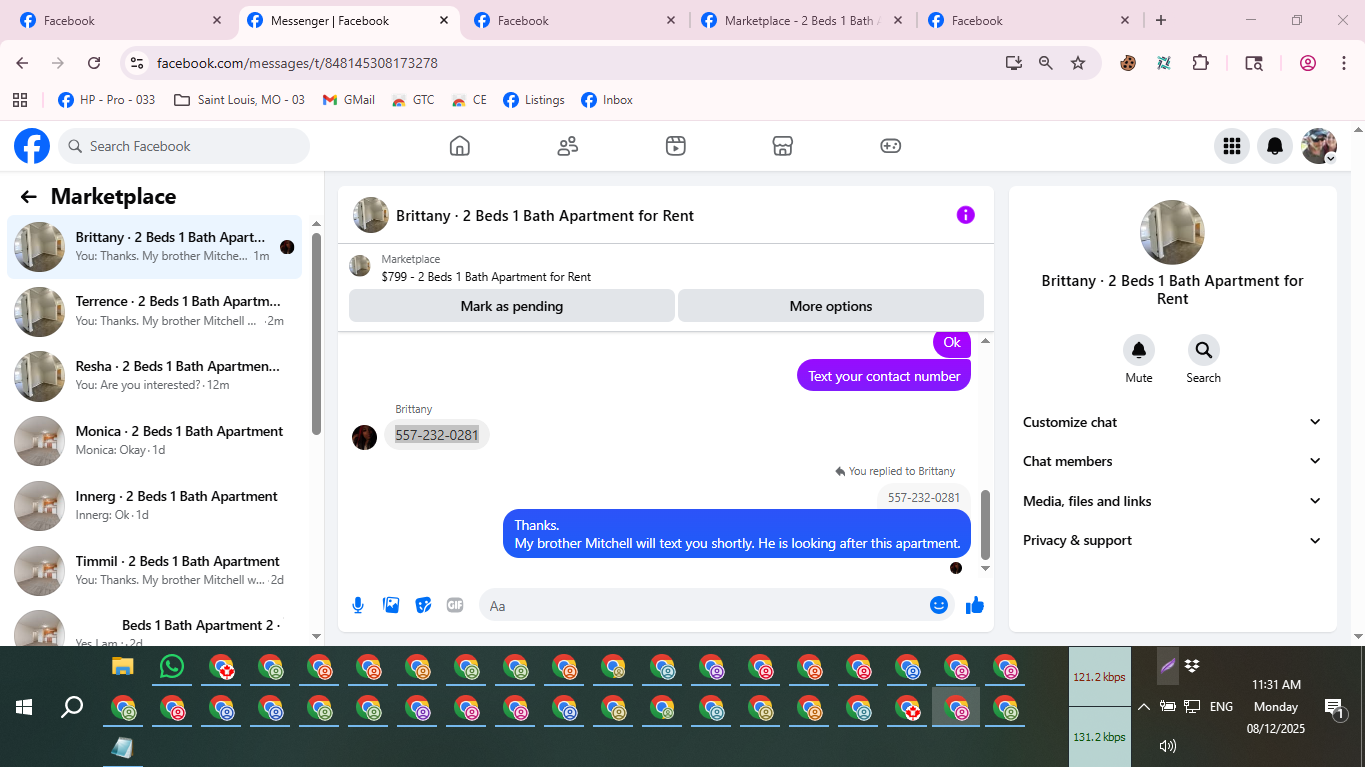
Task: Expand the Privacy & support section
Action: (x=1173, y=540)
